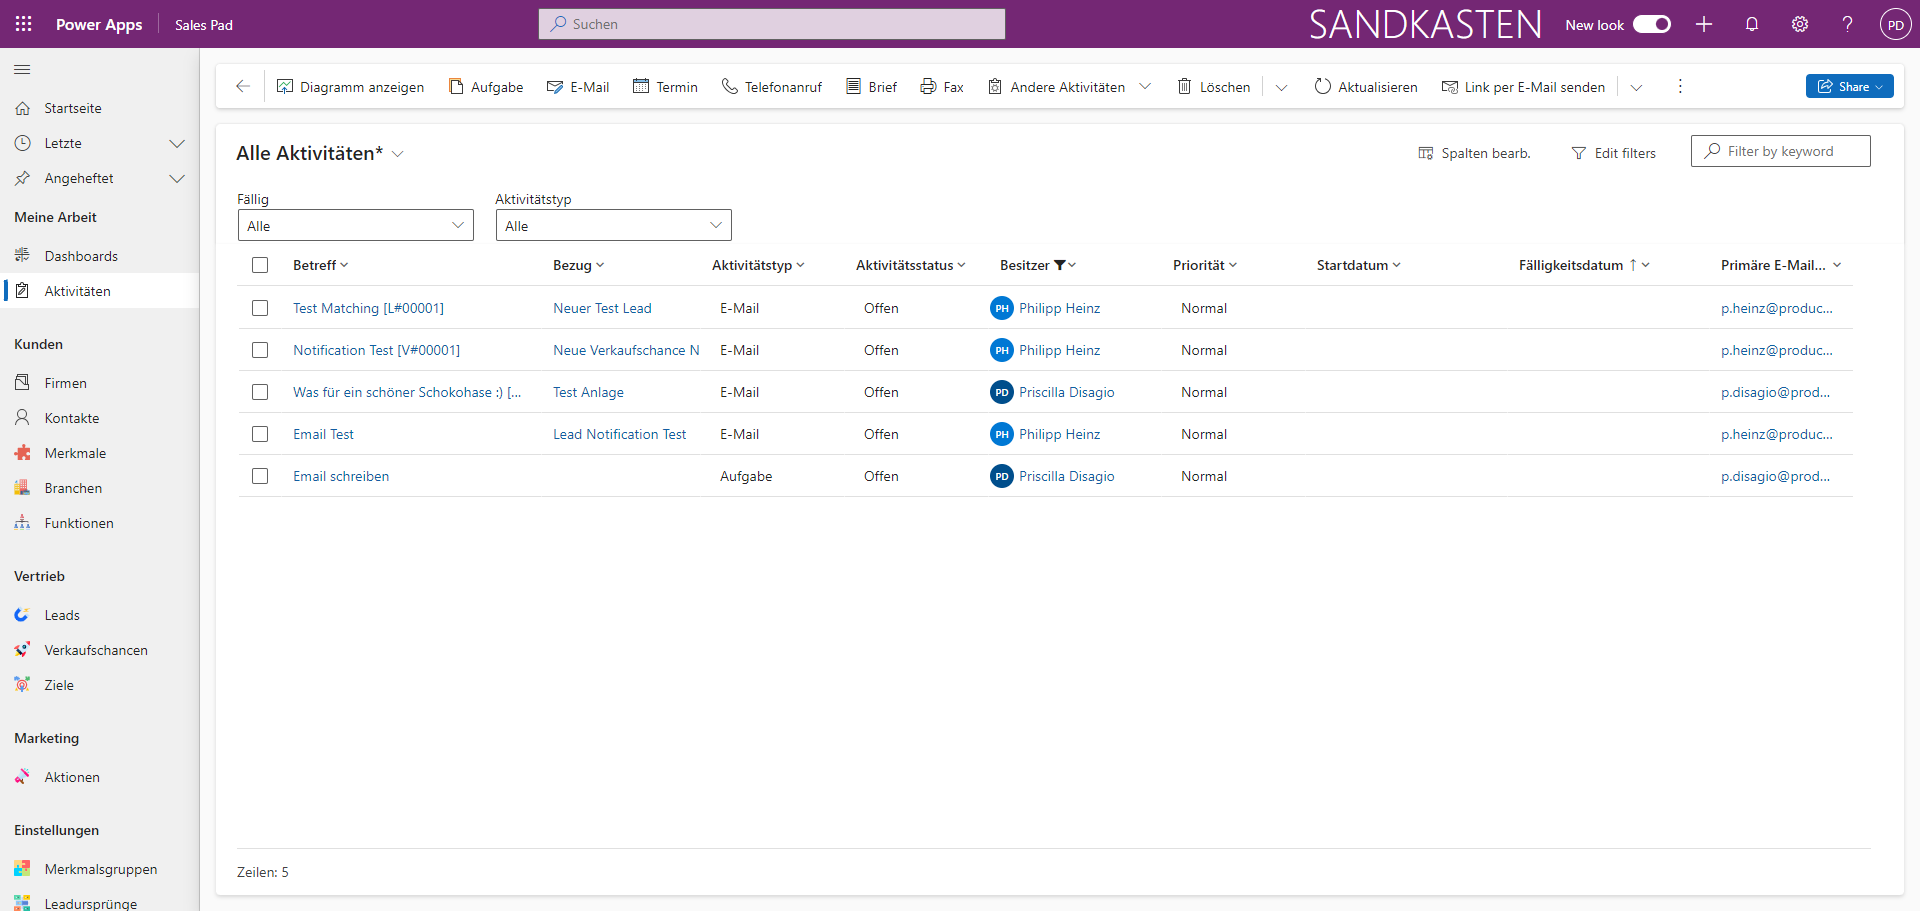Click the back arrow in command bar
1920x911 pixels.
point(243,87)
